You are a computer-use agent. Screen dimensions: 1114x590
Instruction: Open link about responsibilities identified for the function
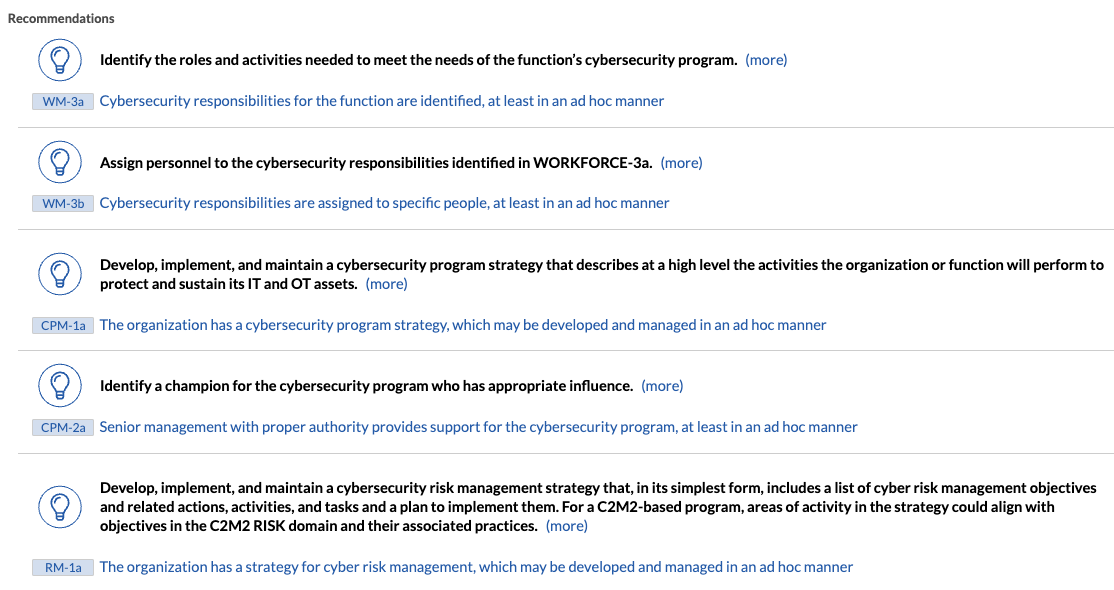[382, 101]
